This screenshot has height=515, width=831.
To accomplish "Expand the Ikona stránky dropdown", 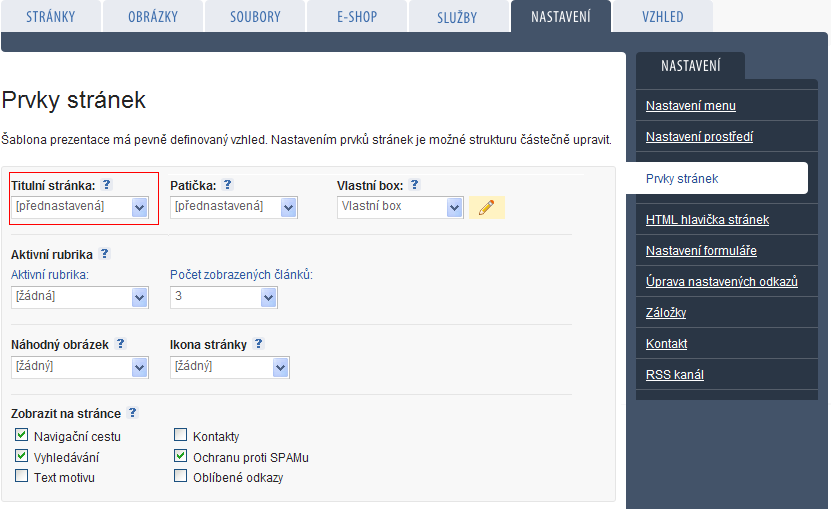I will coord(229,367).
